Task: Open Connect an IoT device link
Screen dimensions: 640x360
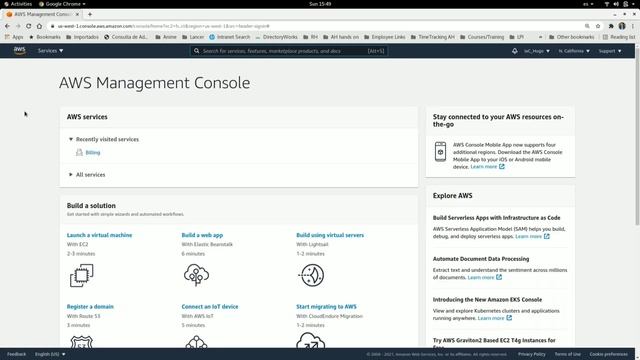Action: coord(210,307)
